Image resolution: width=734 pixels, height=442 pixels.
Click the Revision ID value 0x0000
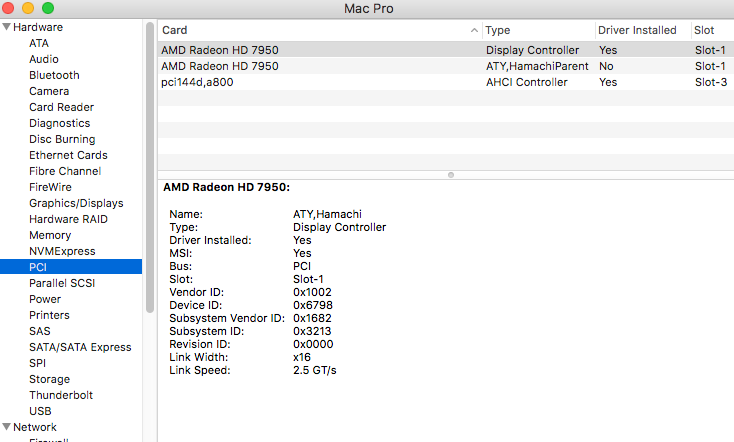[313, 344]
